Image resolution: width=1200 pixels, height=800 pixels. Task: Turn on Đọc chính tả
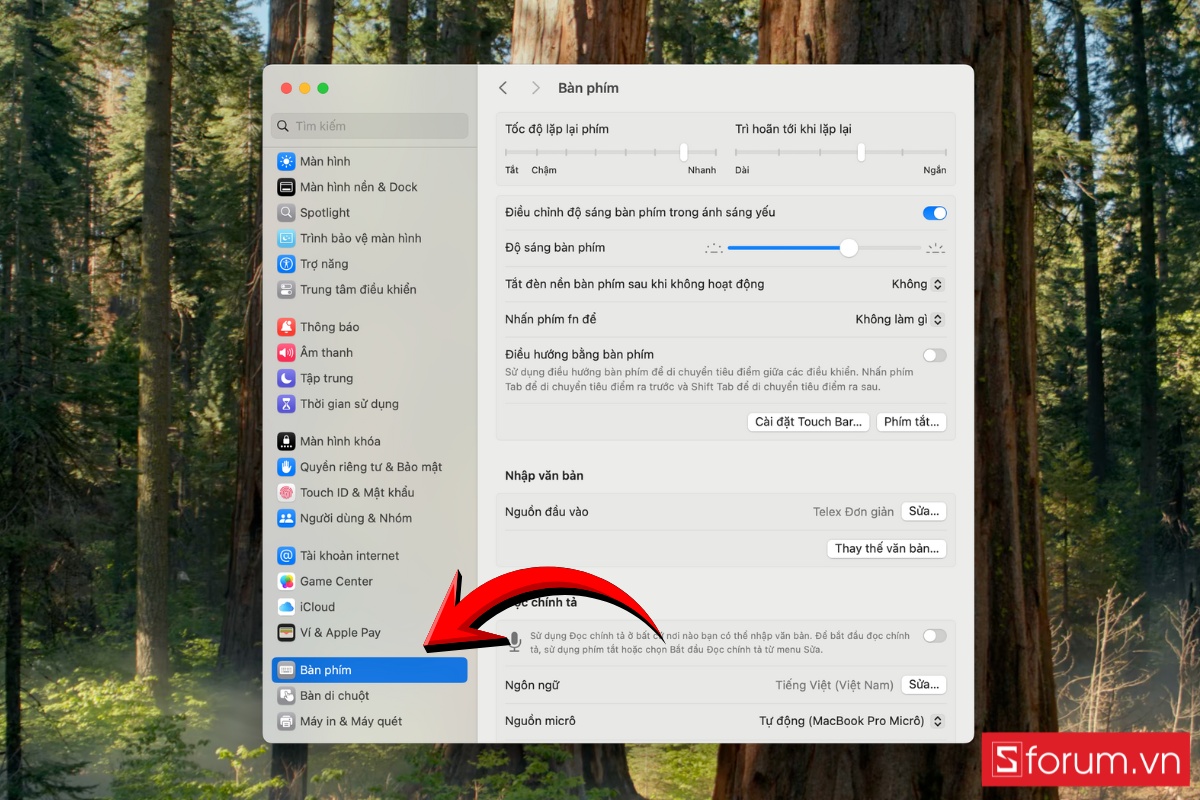(x=933, y=635)
